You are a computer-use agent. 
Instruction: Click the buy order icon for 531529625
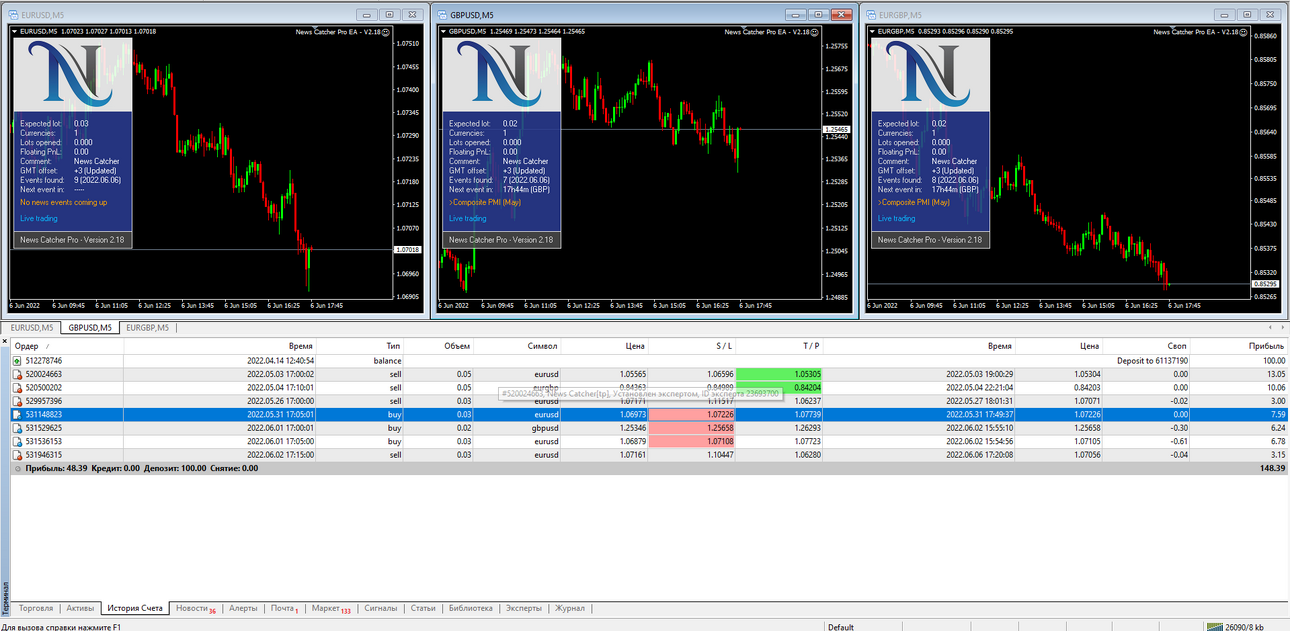(x=17, y=428)
